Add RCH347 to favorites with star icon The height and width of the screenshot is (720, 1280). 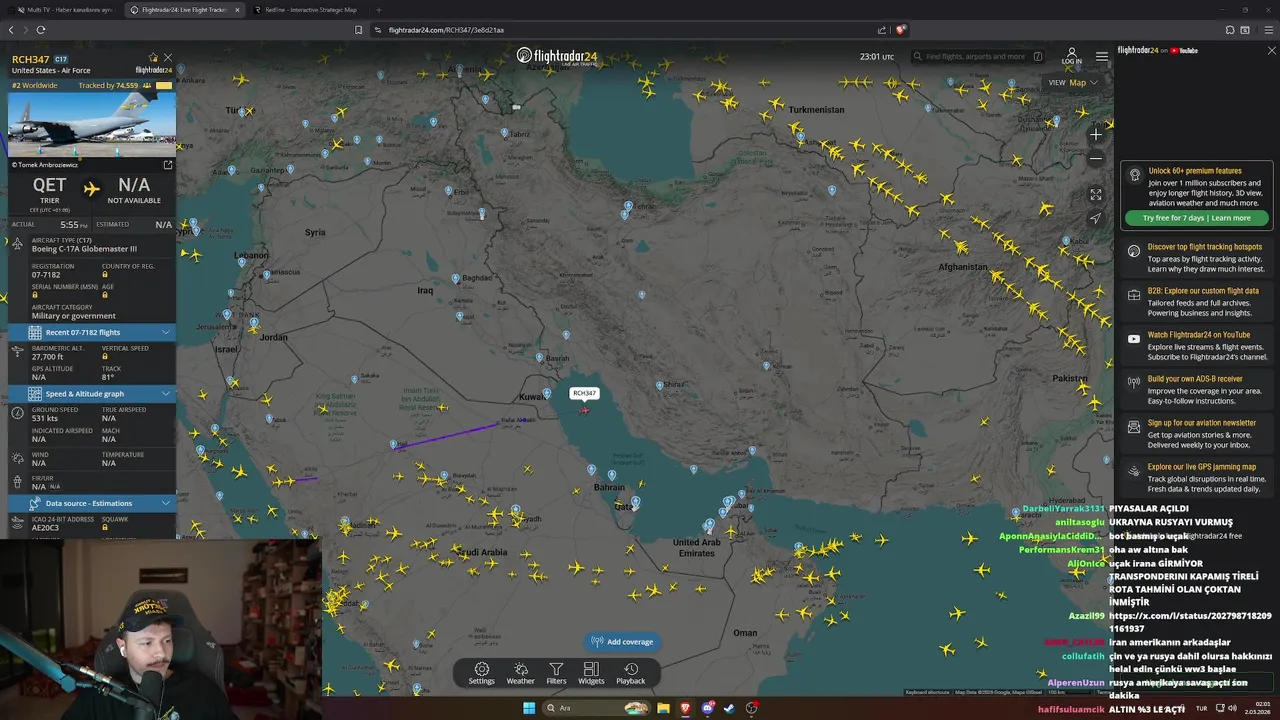pyautogui.click(x=153, y=58)
